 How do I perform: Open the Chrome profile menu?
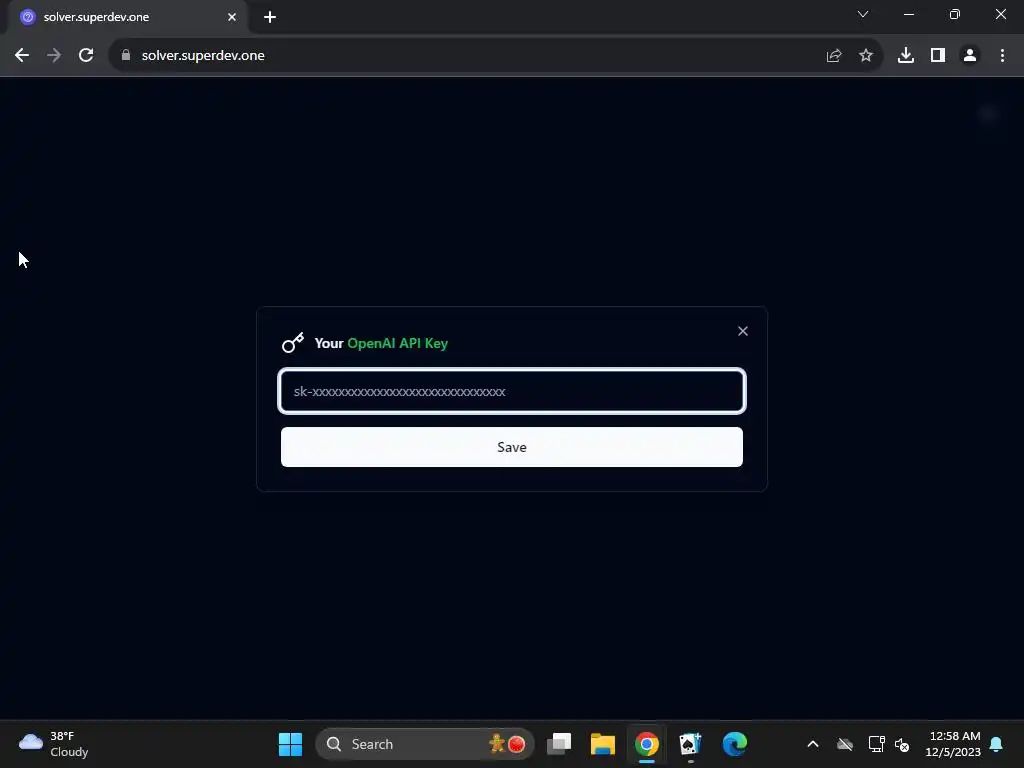(970, 56)
